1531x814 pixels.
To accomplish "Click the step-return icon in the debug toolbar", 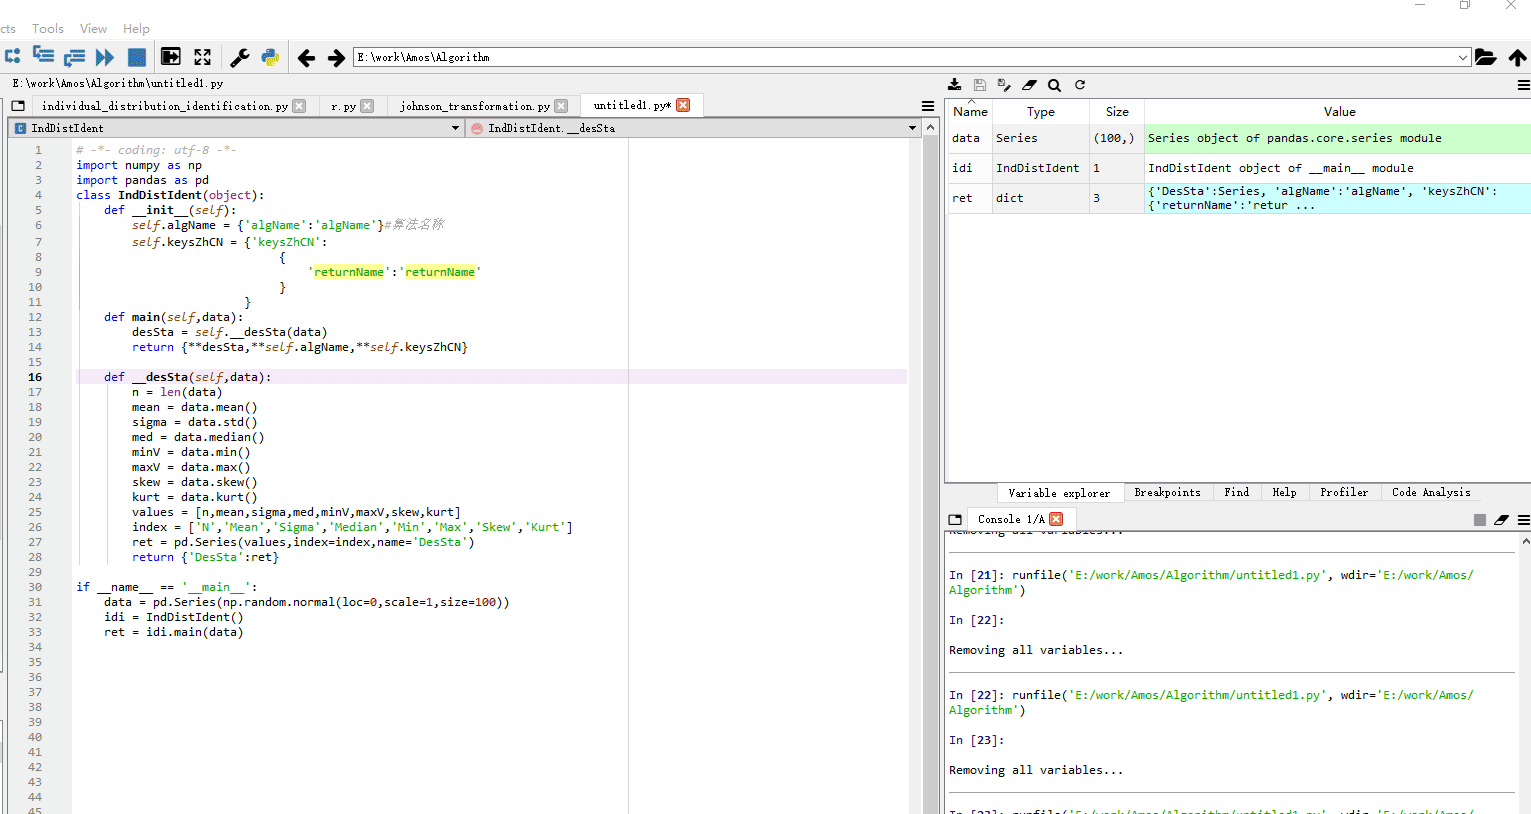I will pos(74,57).
